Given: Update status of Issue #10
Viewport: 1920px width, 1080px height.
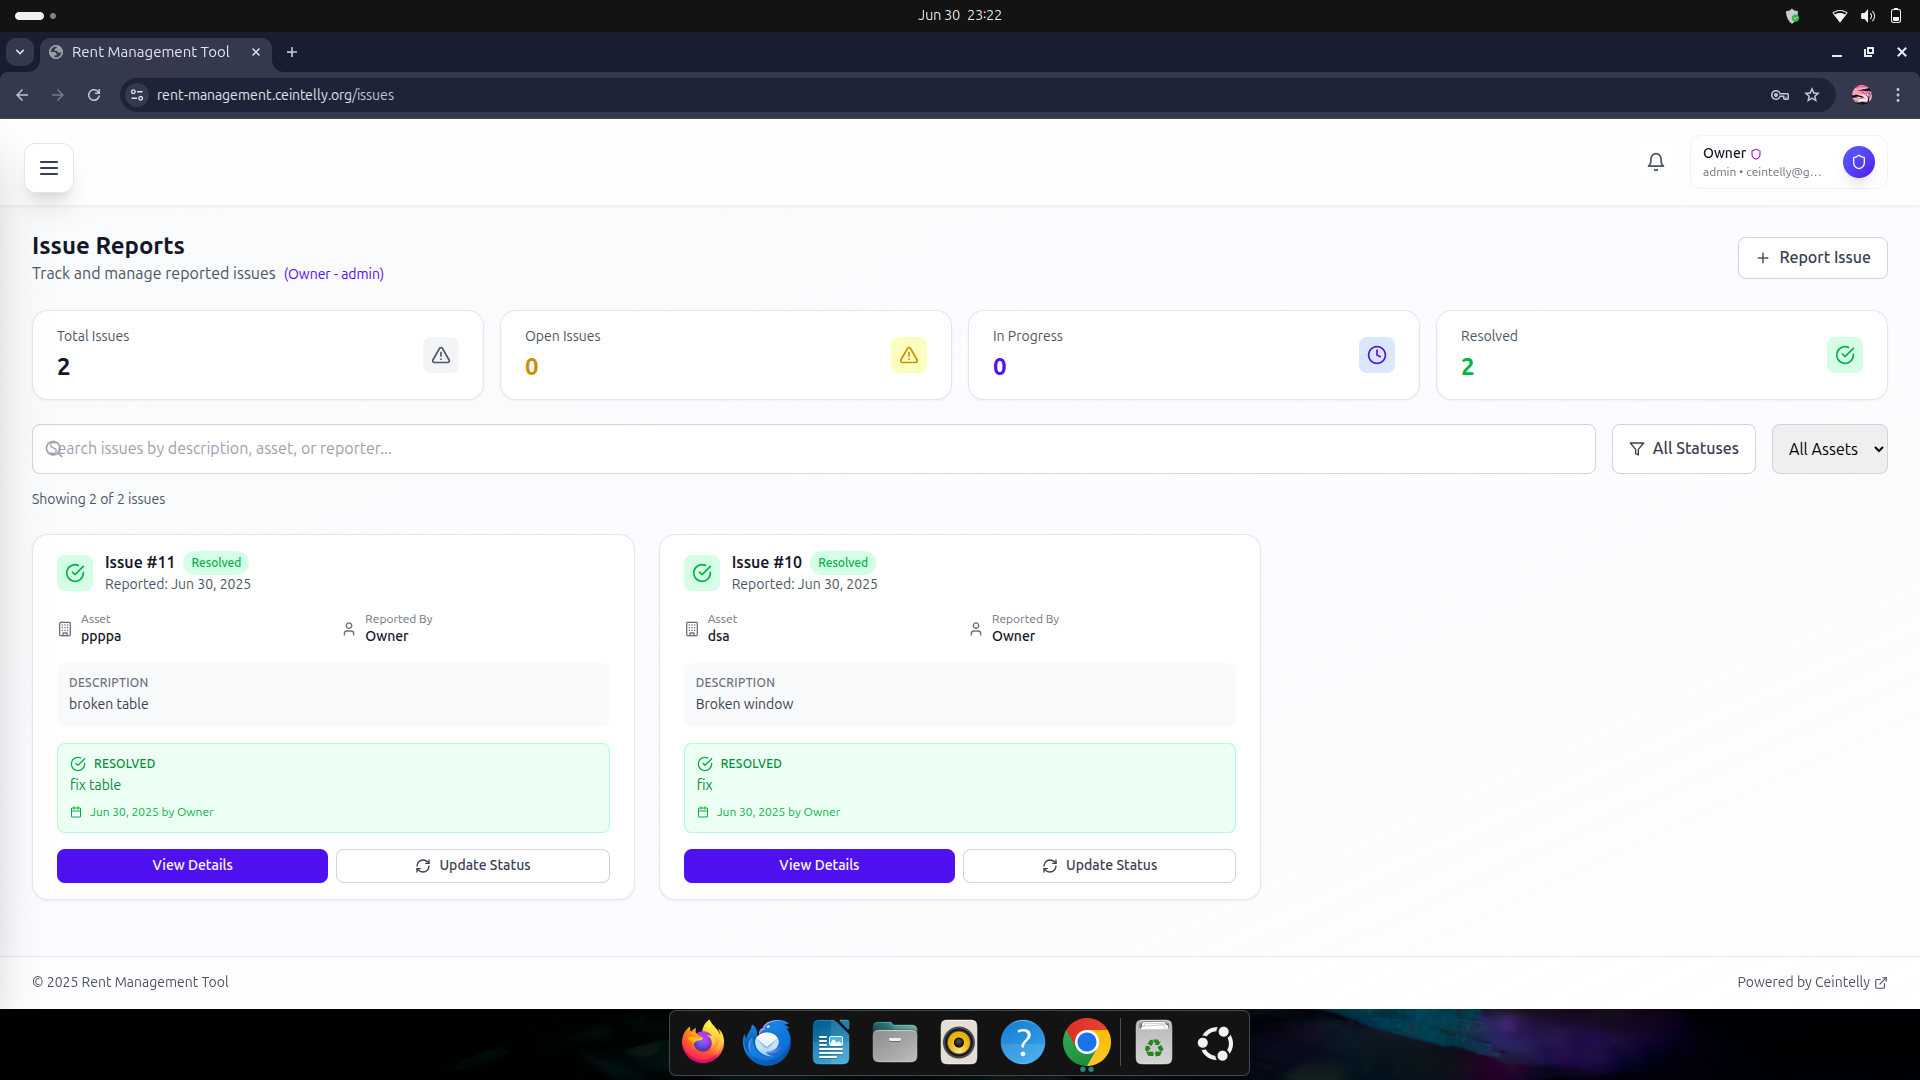Looking at the screenshot, I should pyautogui.click(x=1099, y=866).
